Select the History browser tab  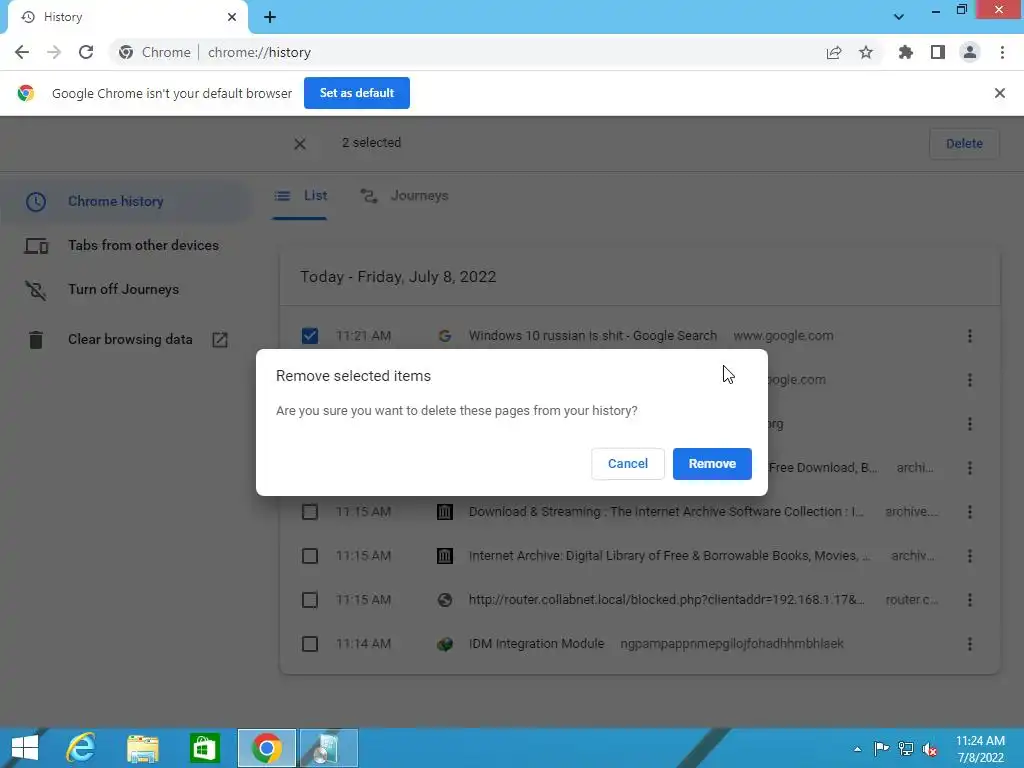point(128,17)
